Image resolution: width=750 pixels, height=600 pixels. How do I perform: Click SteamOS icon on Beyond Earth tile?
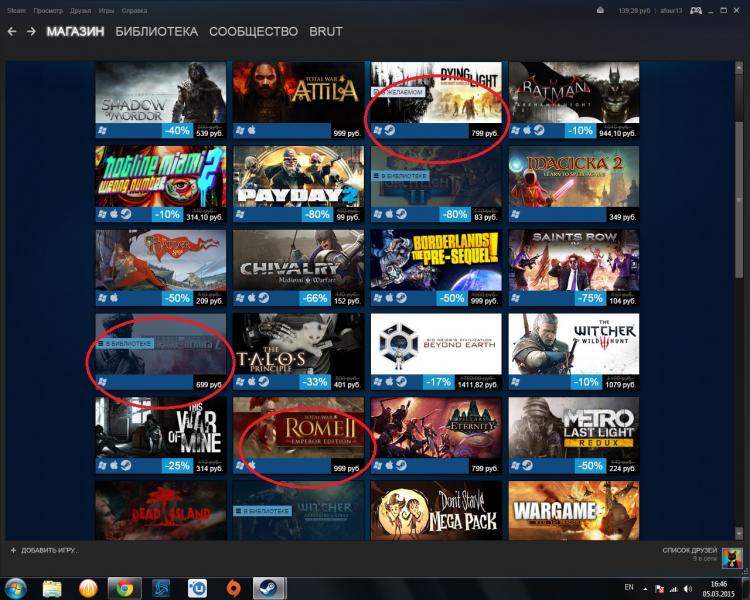click(401, 381)
